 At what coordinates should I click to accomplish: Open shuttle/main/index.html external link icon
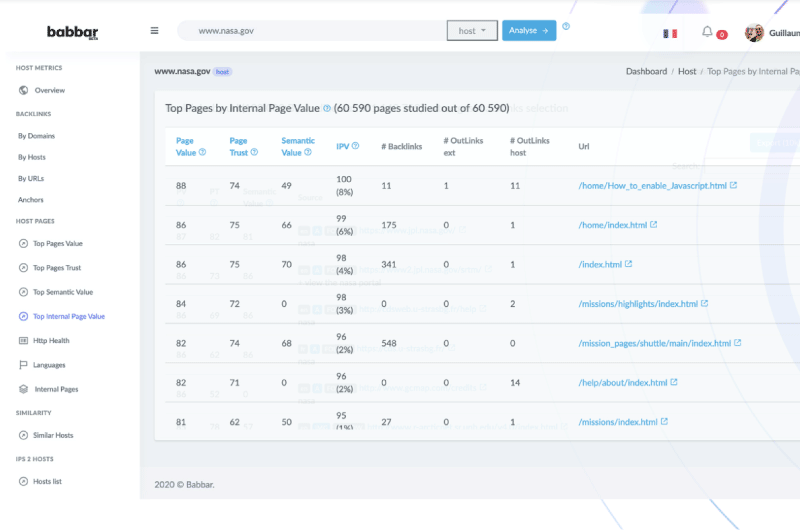(738, 343)
